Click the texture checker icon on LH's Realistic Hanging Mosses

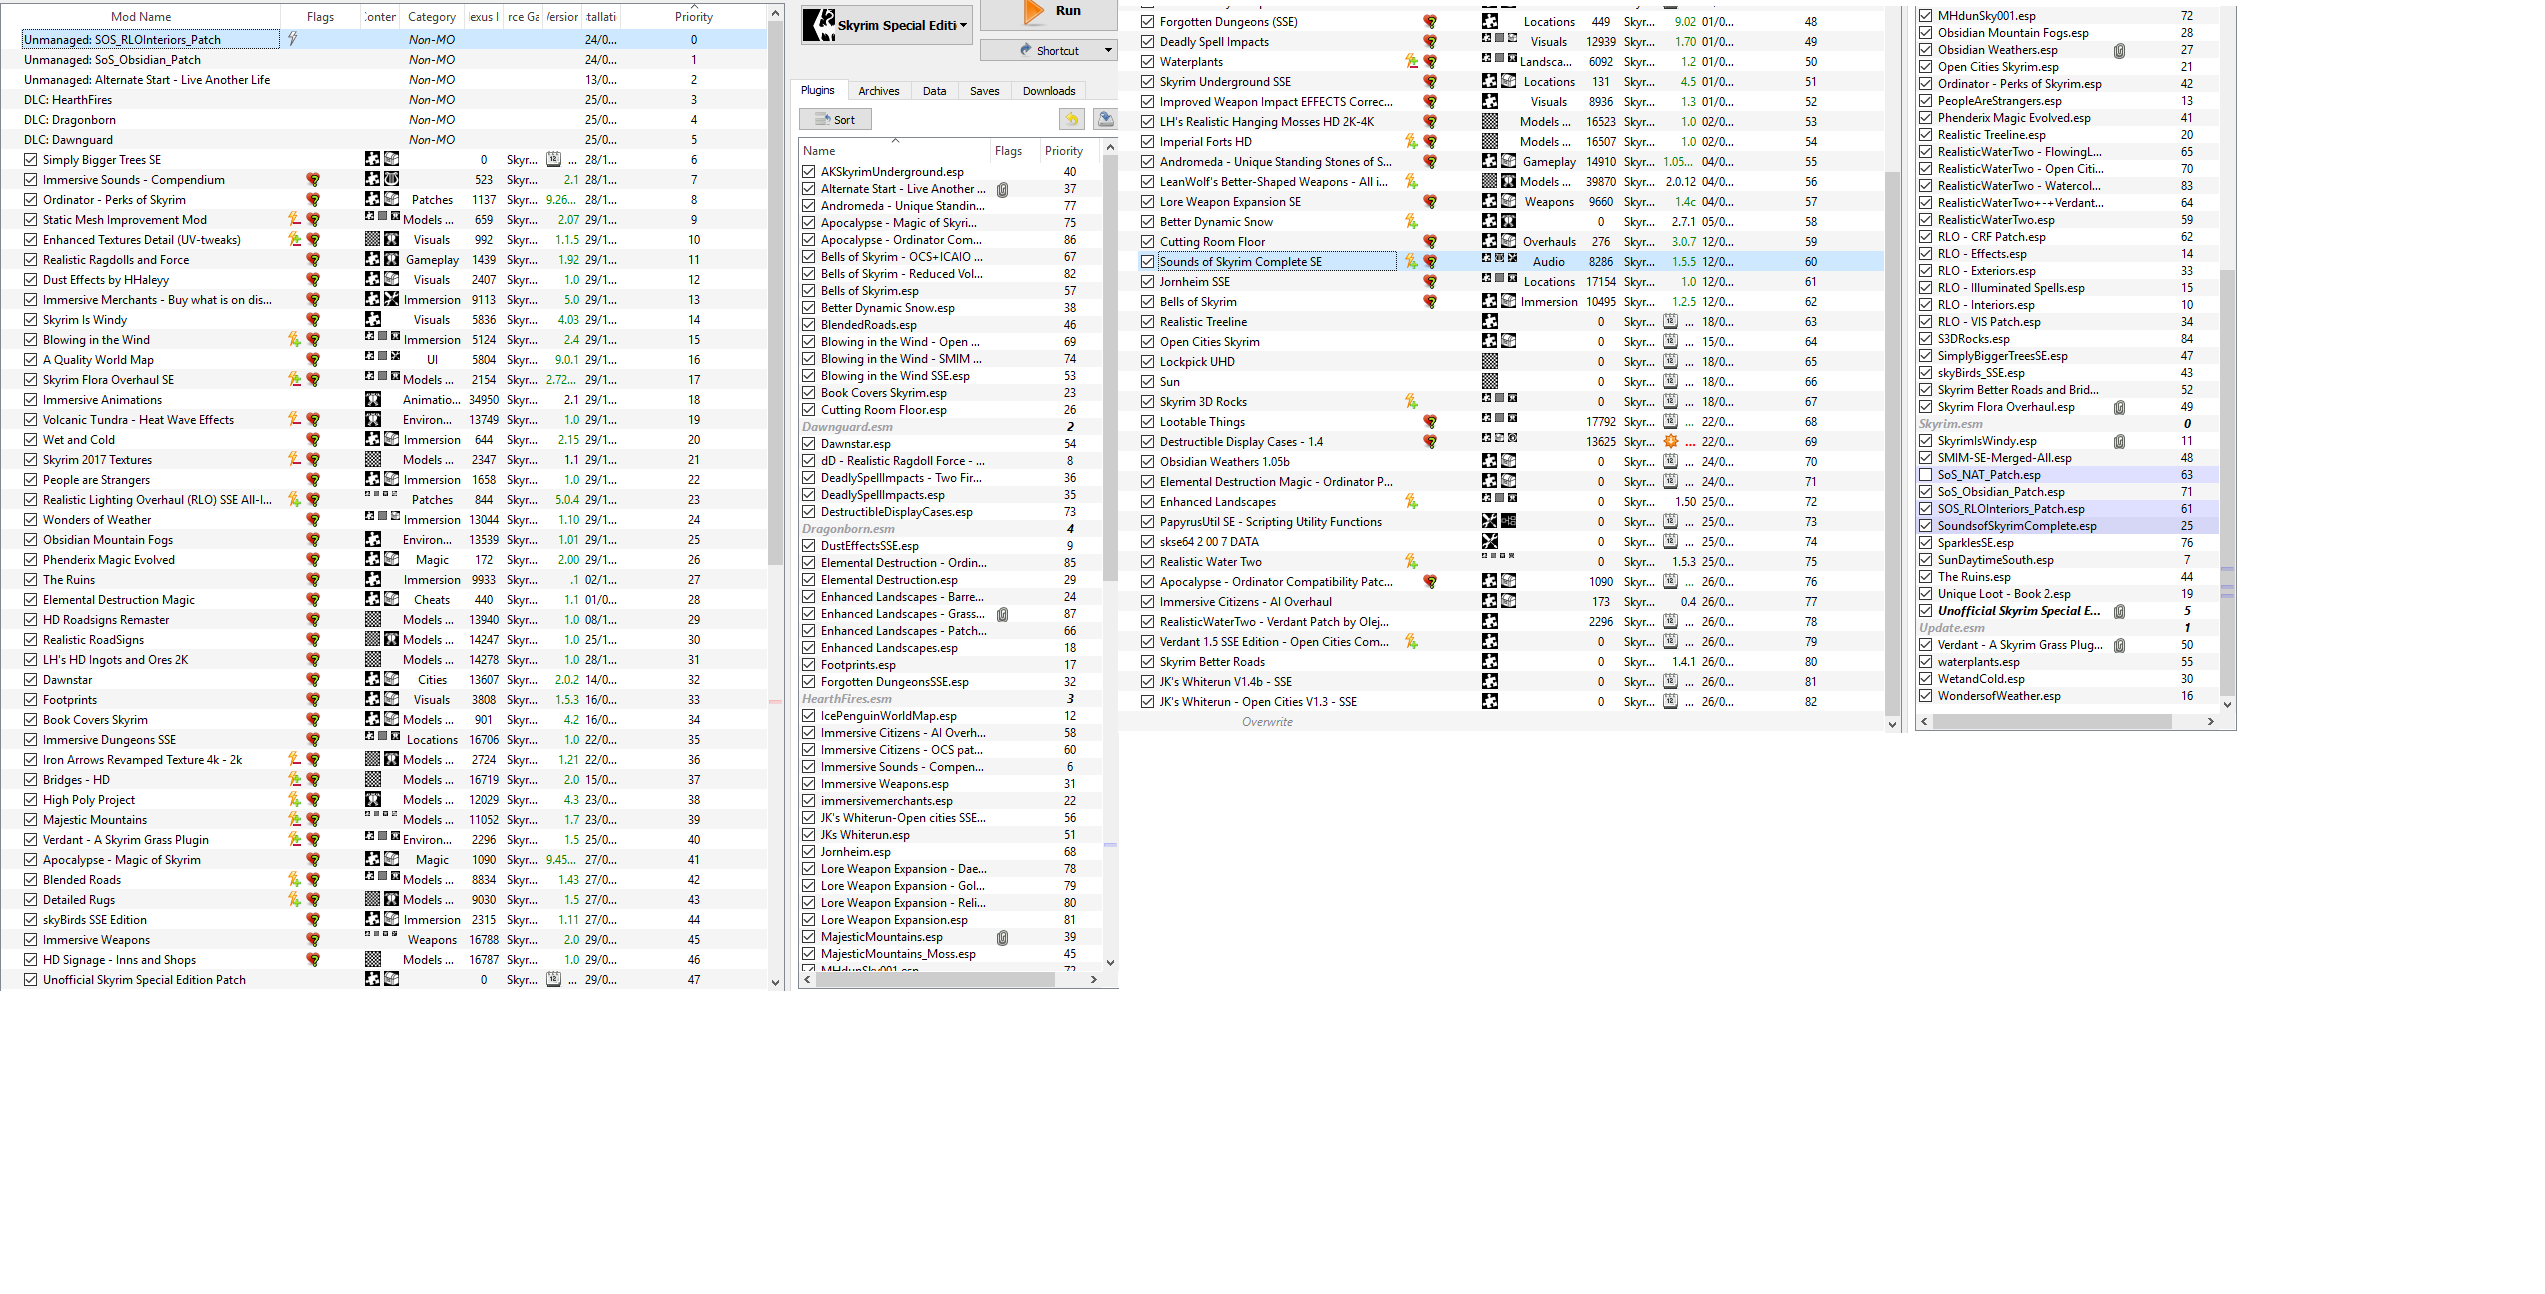coord(1490,122)
